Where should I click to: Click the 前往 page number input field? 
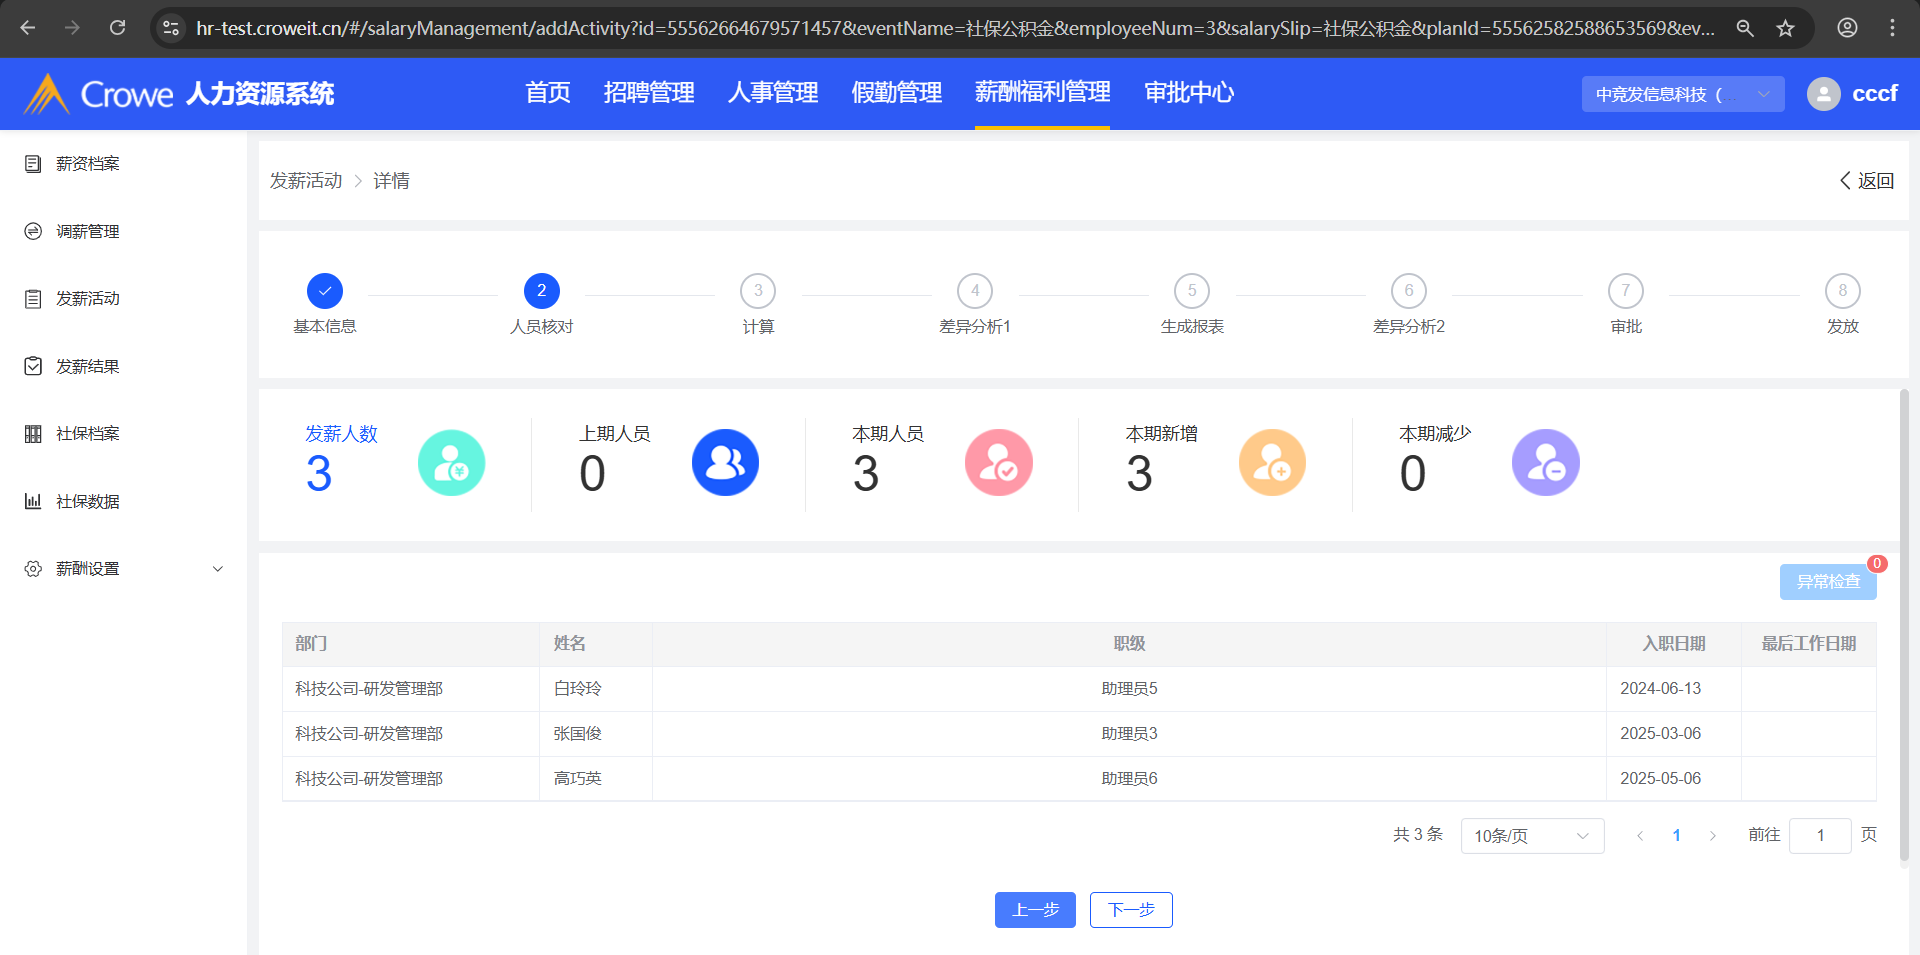tap(1819, 836)
